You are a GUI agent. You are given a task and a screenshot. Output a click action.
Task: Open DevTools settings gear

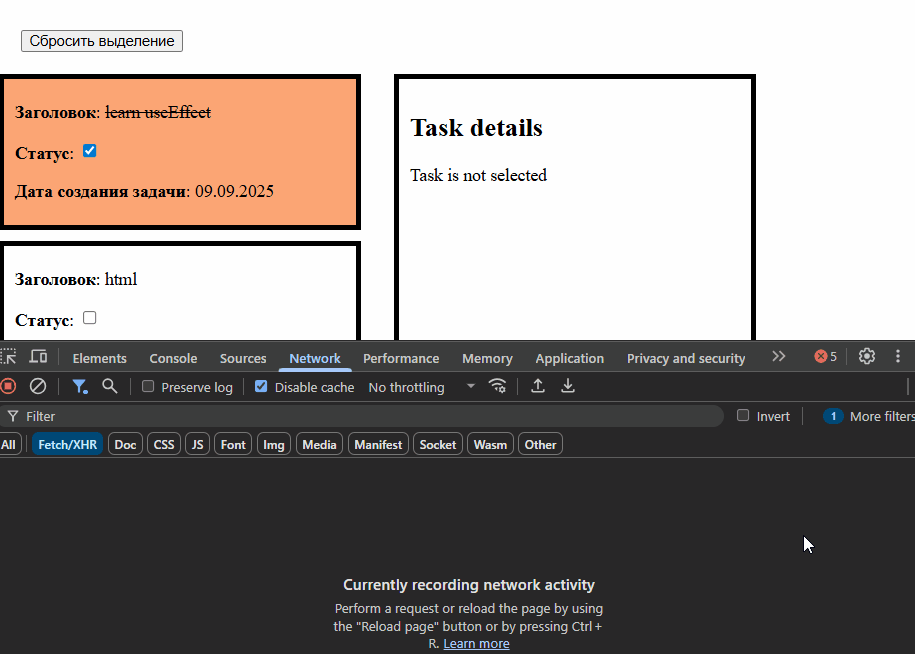coord(867,357)
